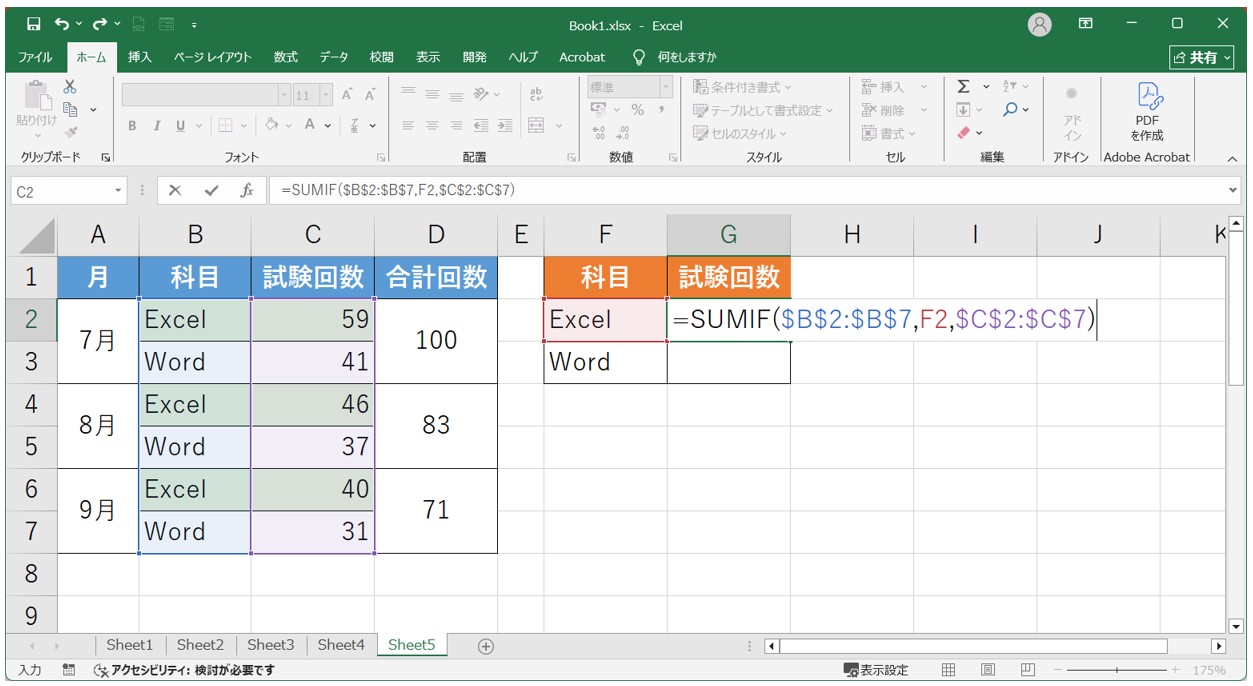Open the Copy dropdown arrow
This screenshot has width=1253, height=686.
93,109
